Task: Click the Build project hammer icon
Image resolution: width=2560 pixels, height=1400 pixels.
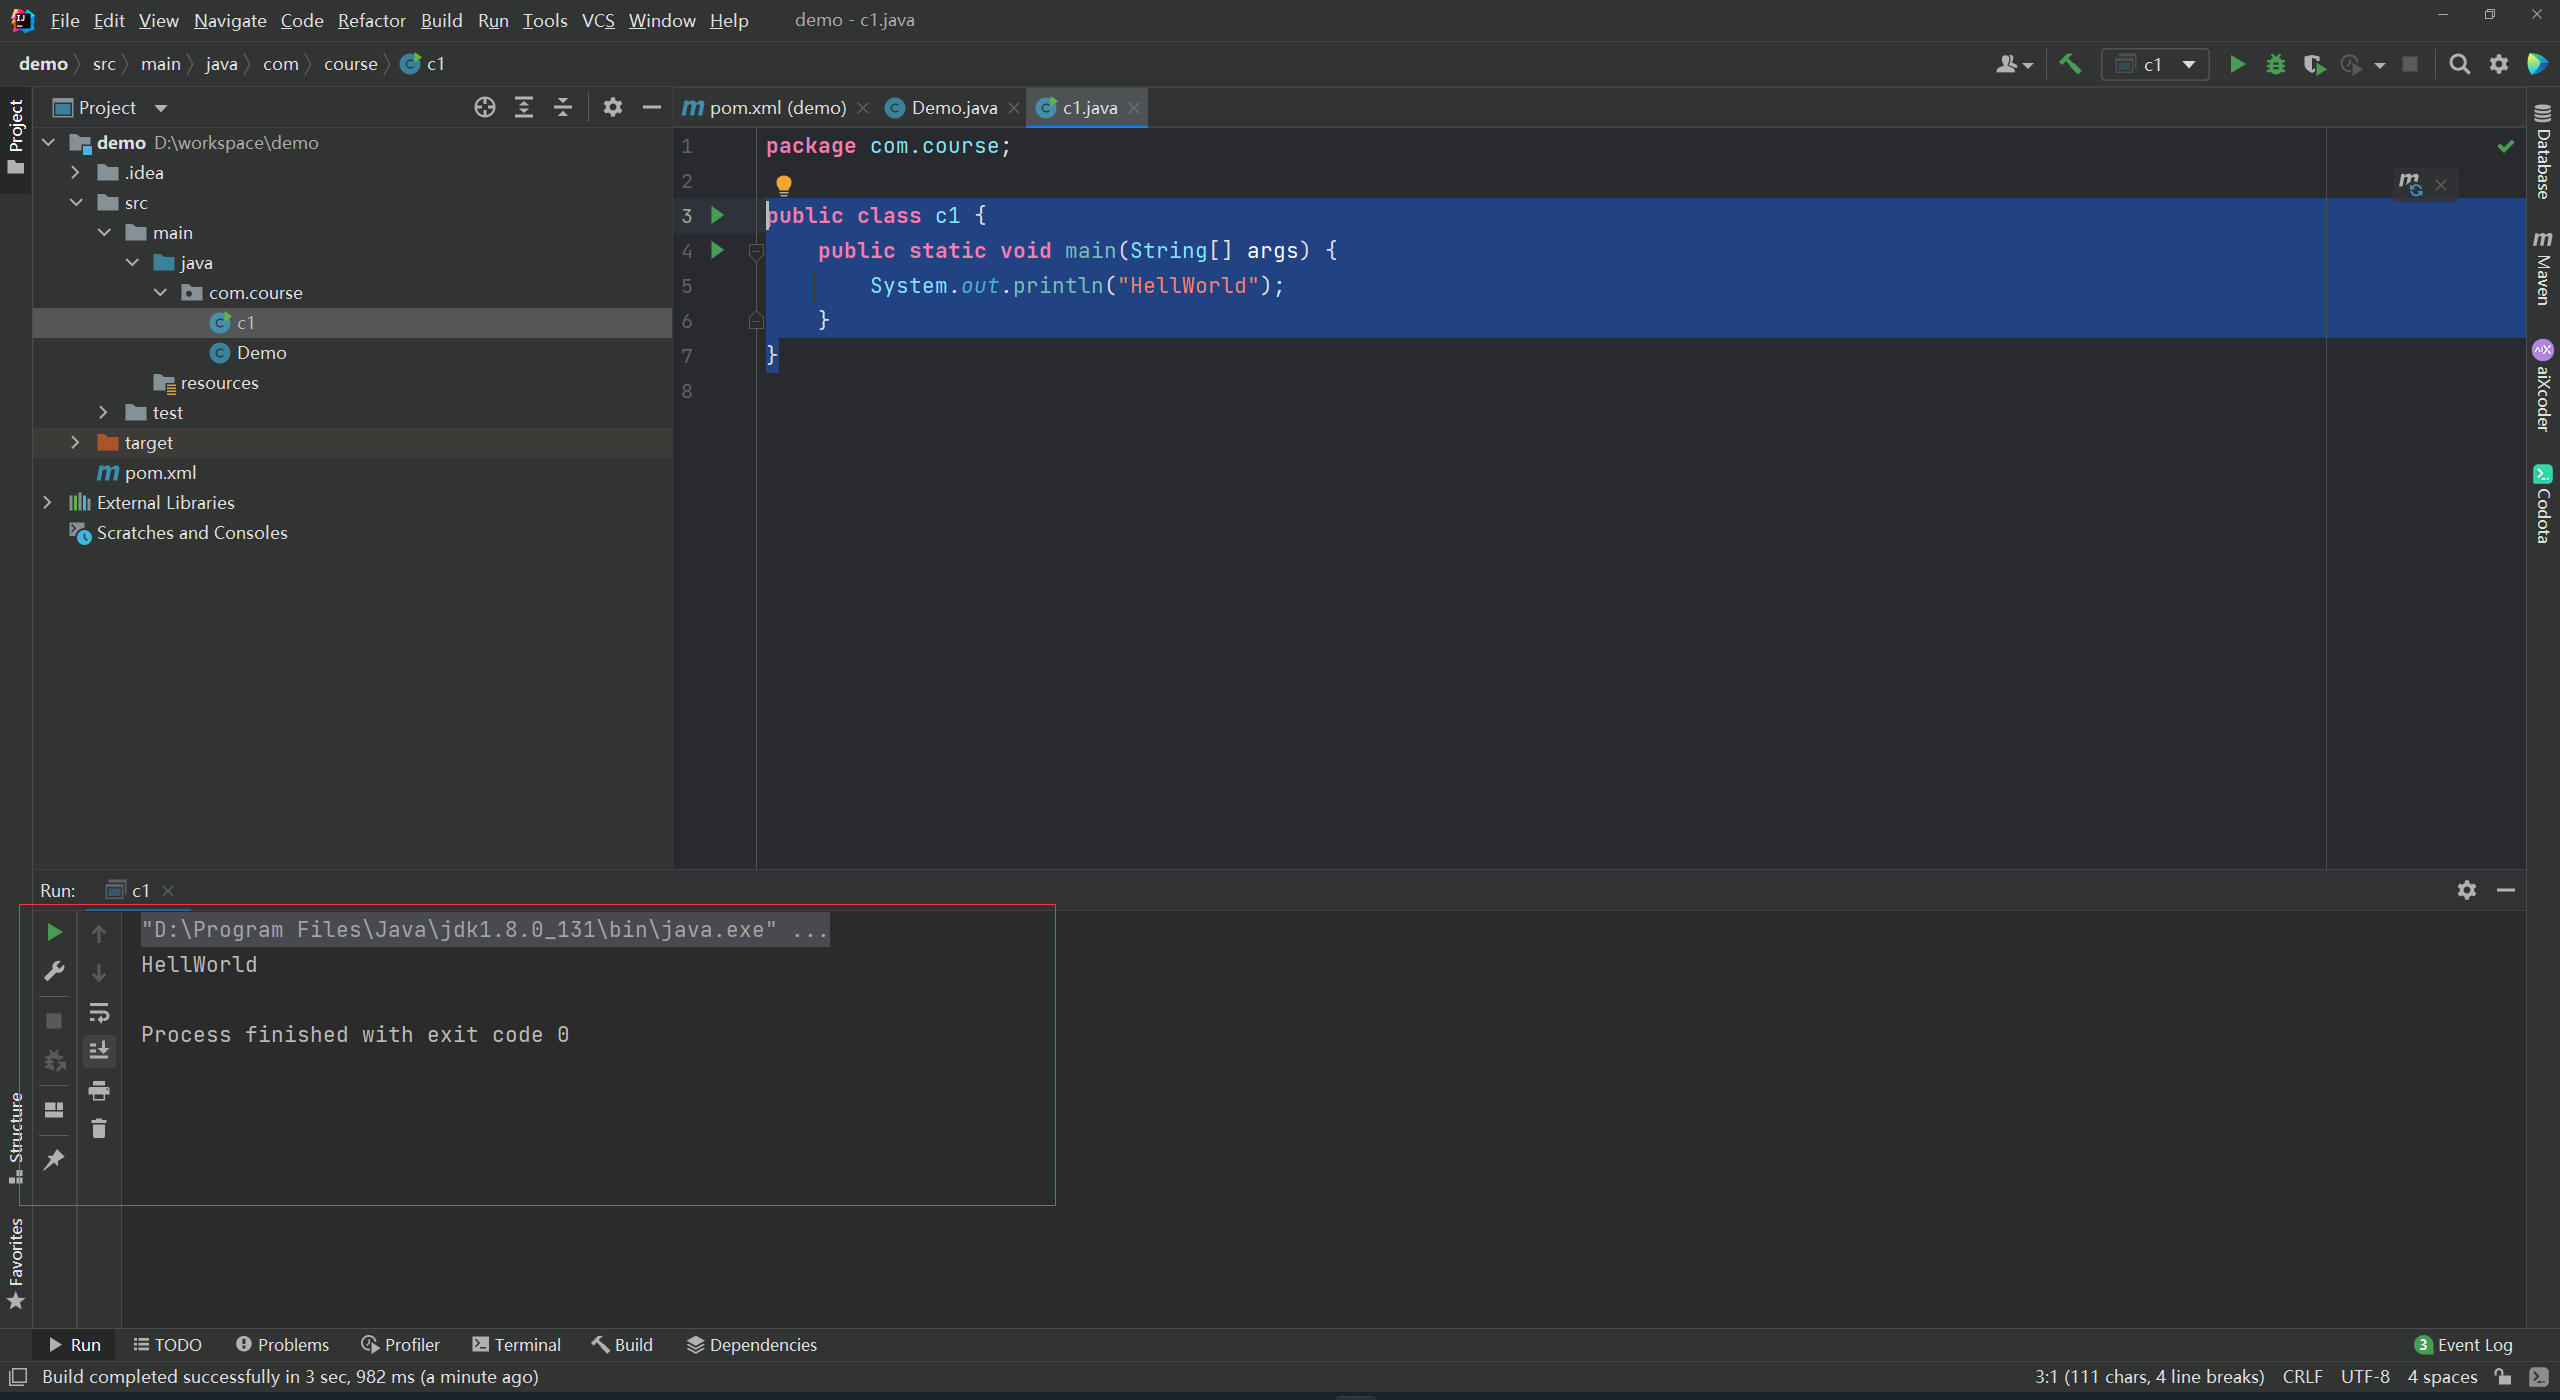Action: pyautogui.click(x=2070, y=64)
